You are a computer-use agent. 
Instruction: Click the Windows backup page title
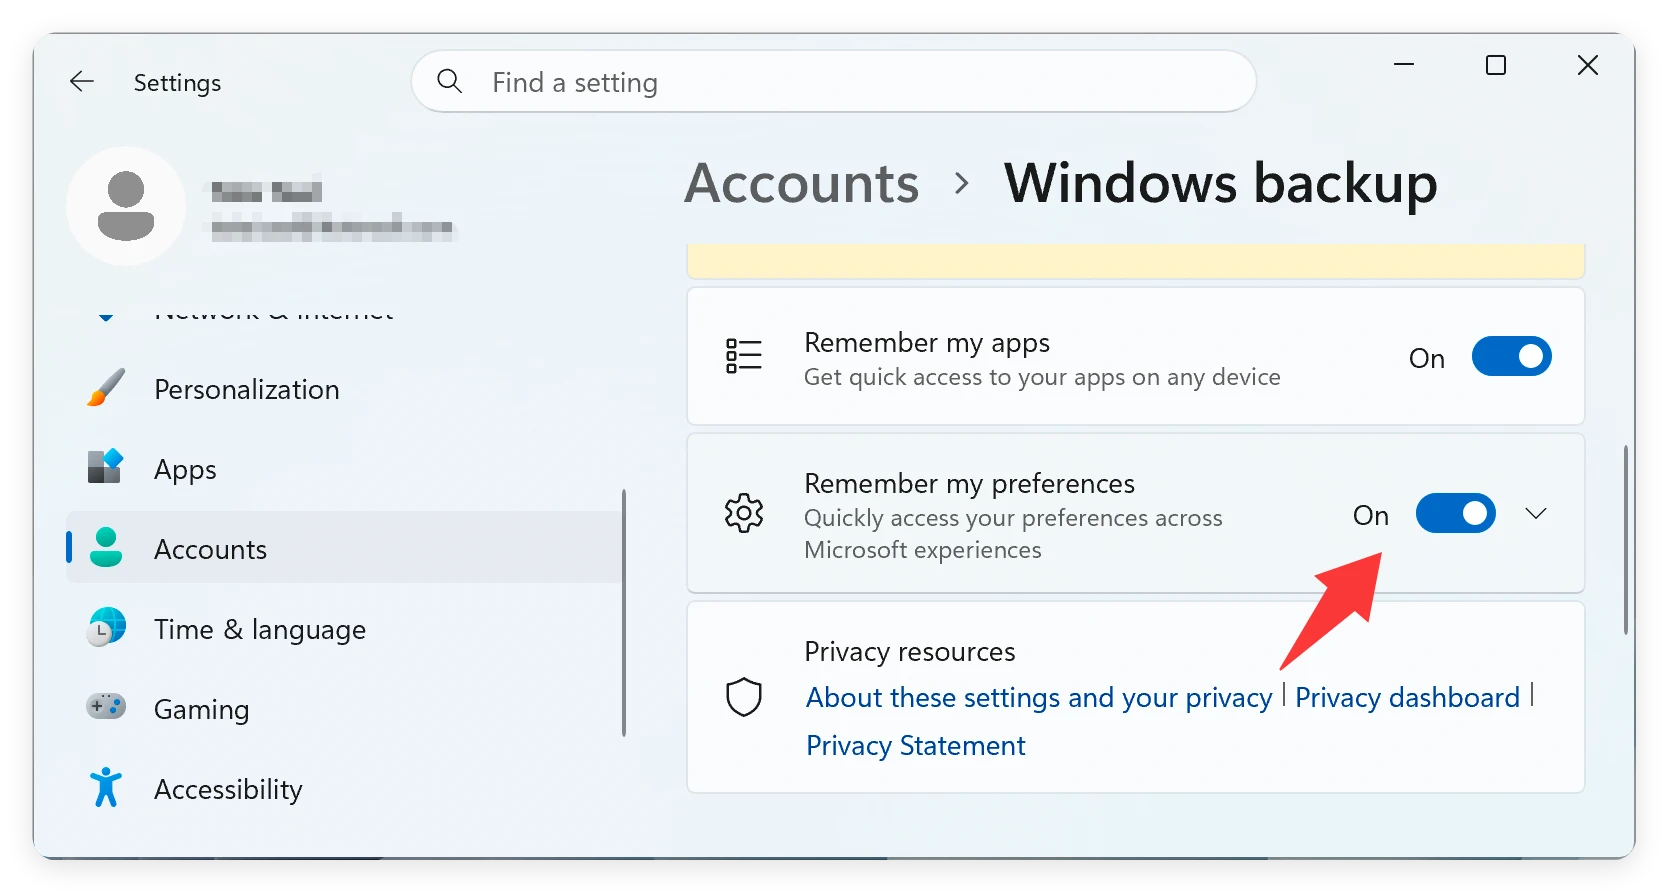(1221, 183)
